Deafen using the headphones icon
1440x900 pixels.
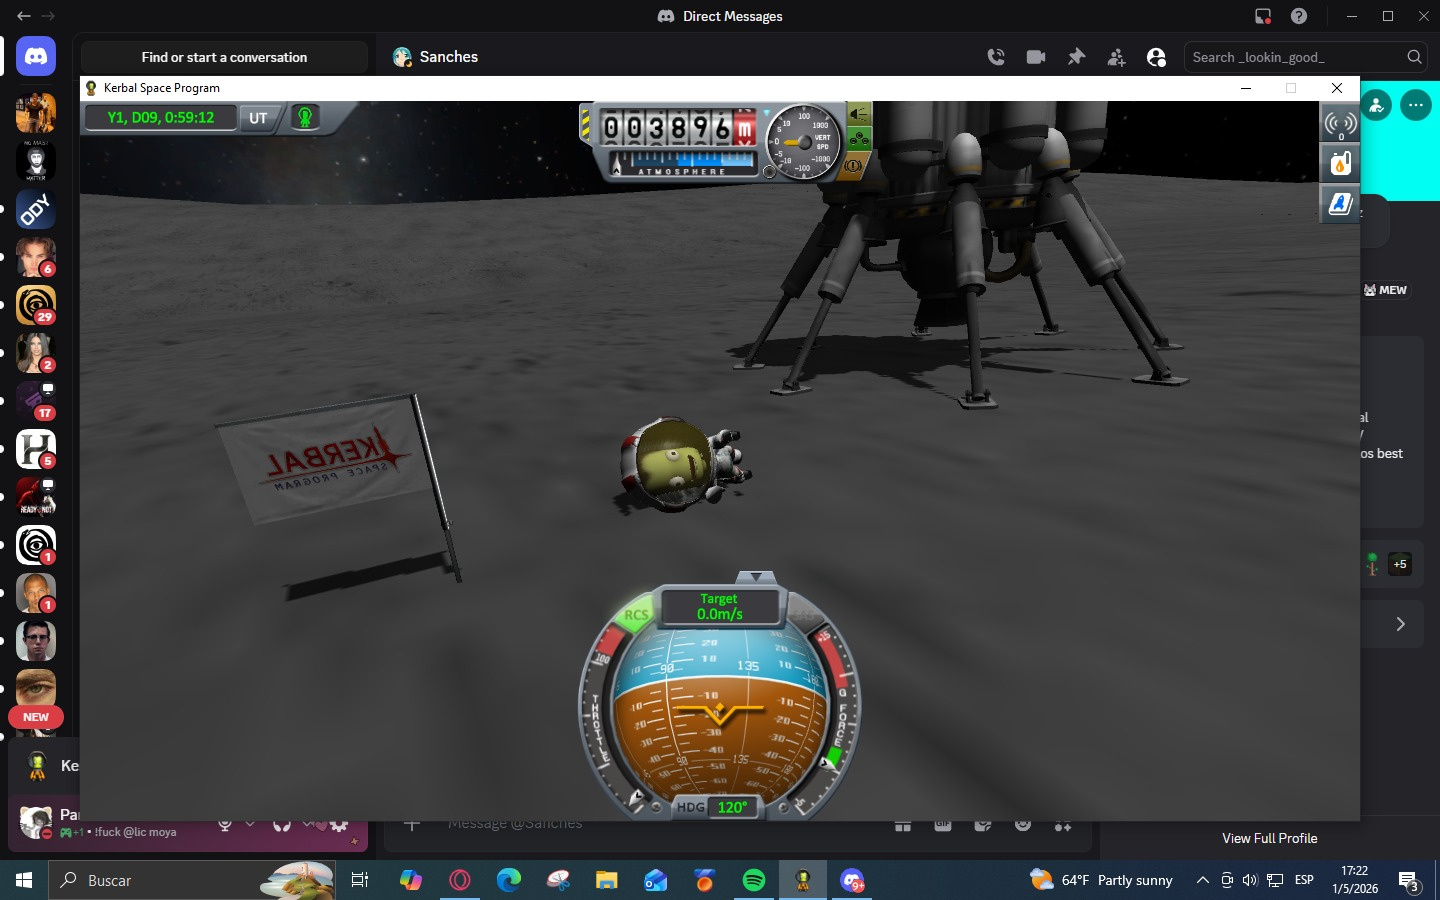coord(282,824)
